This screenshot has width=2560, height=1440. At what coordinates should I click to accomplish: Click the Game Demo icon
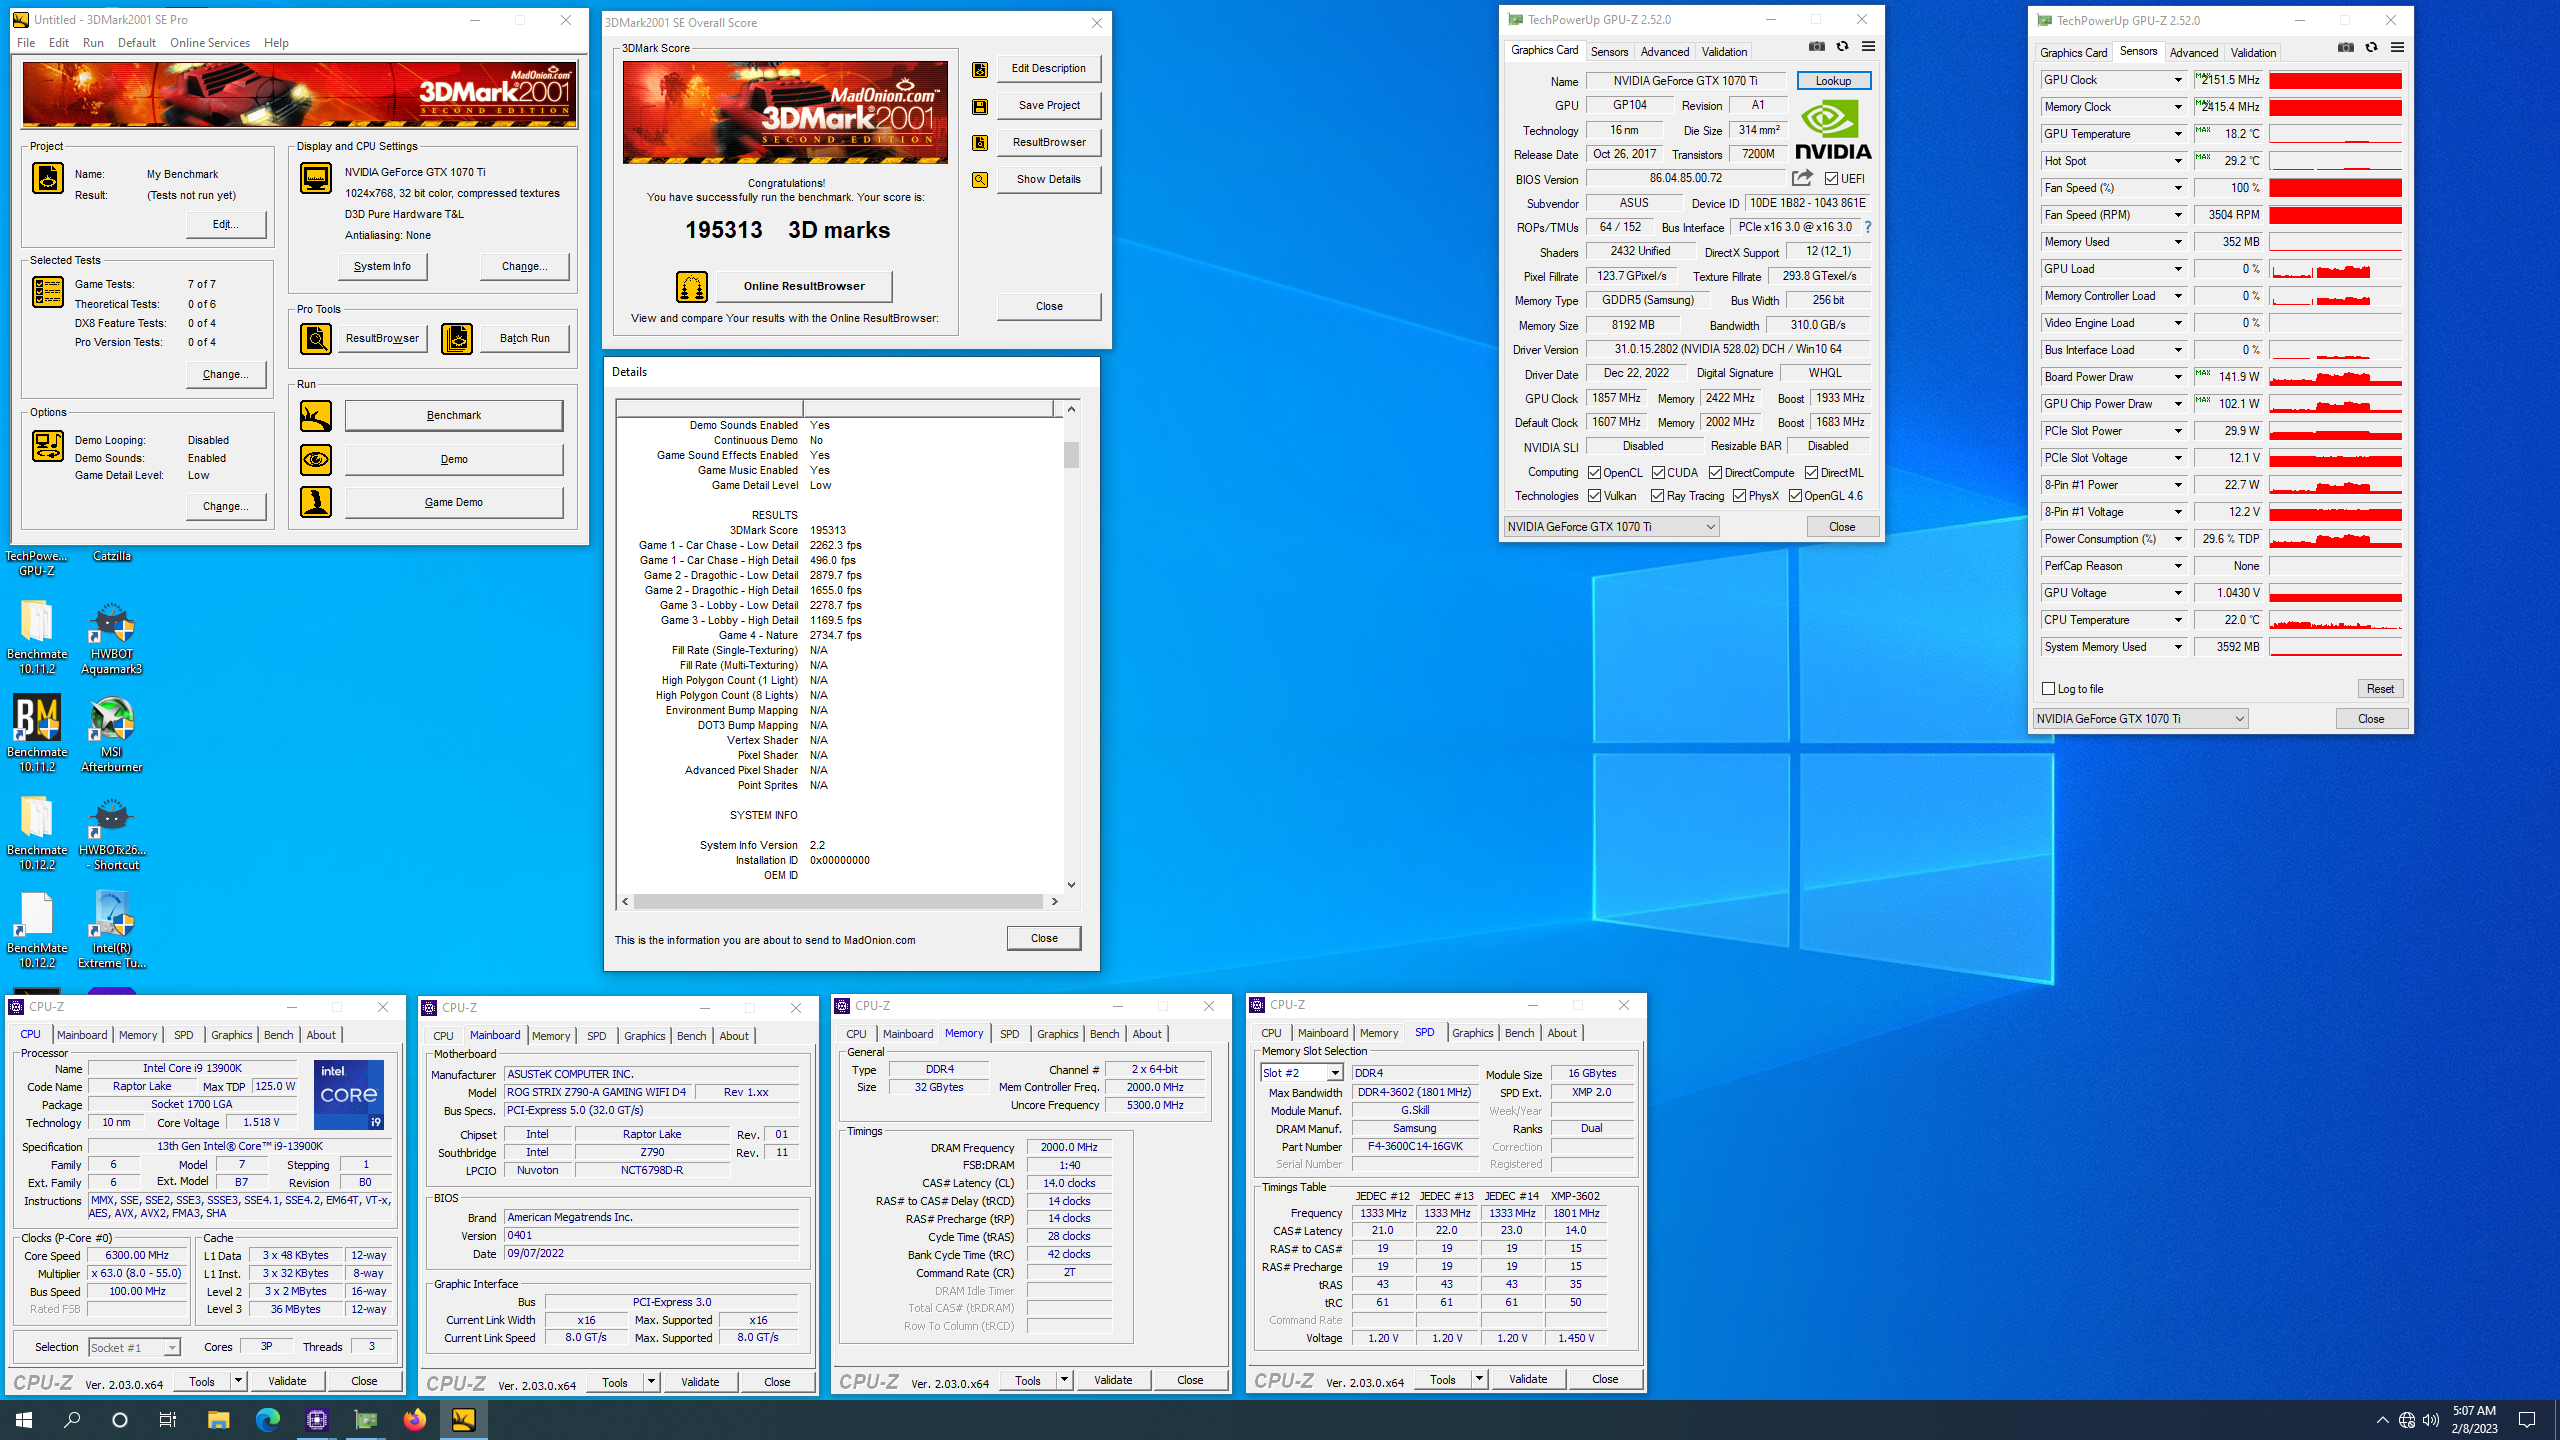click(x=316, y=502)
